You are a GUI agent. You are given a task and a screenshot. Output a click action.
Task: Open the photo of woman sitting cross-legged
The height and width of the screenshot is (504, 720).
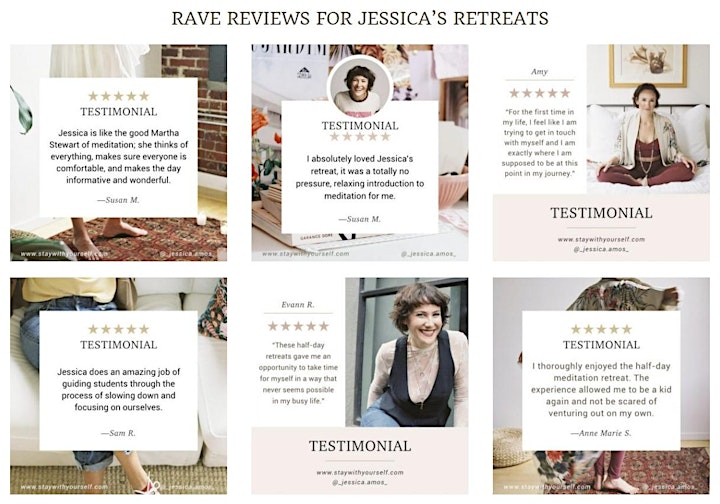(x=648, y=119)
